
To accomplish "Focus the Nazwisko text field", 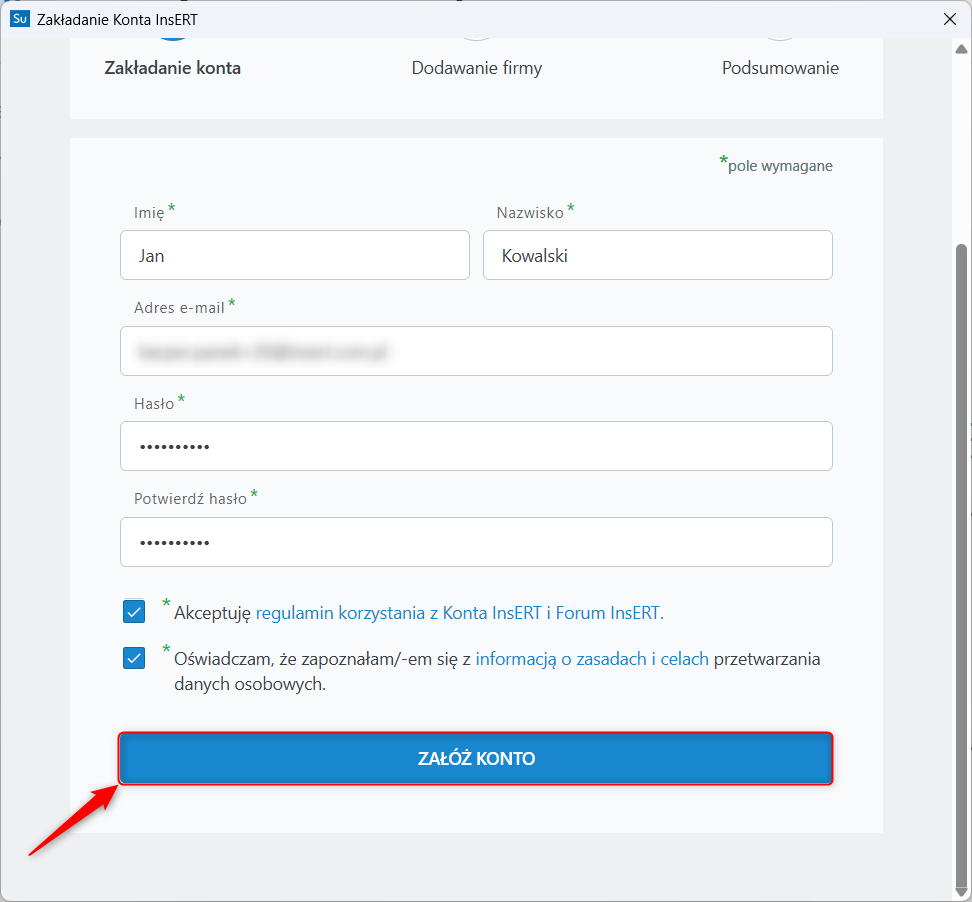I will (x=657, y=255).
